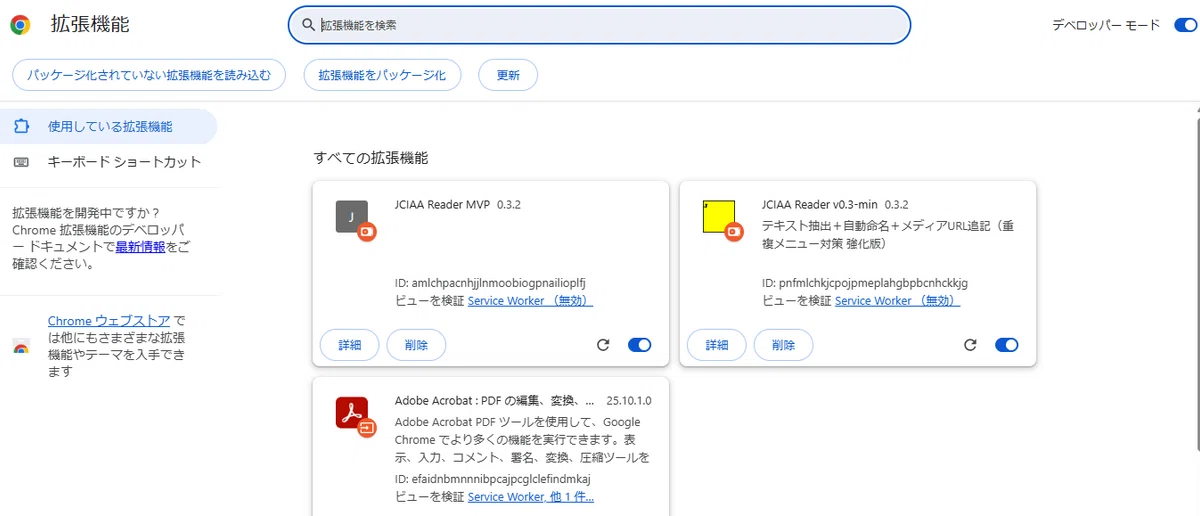Click the Adobe Acrobat : PDF の編集 title

pos(495,401)
